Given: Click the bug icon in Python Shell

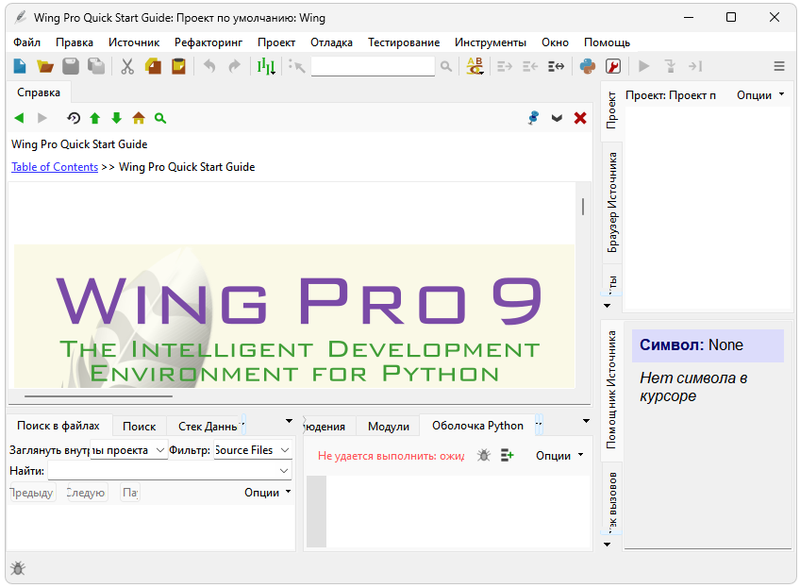Looking at the screenshot, I should click(x=483, y=455).
